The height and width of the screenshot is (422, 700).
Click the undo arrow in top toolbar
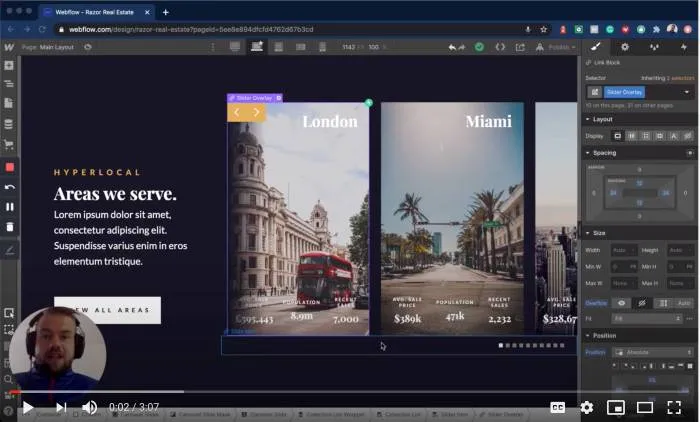(x=452, y=47)
